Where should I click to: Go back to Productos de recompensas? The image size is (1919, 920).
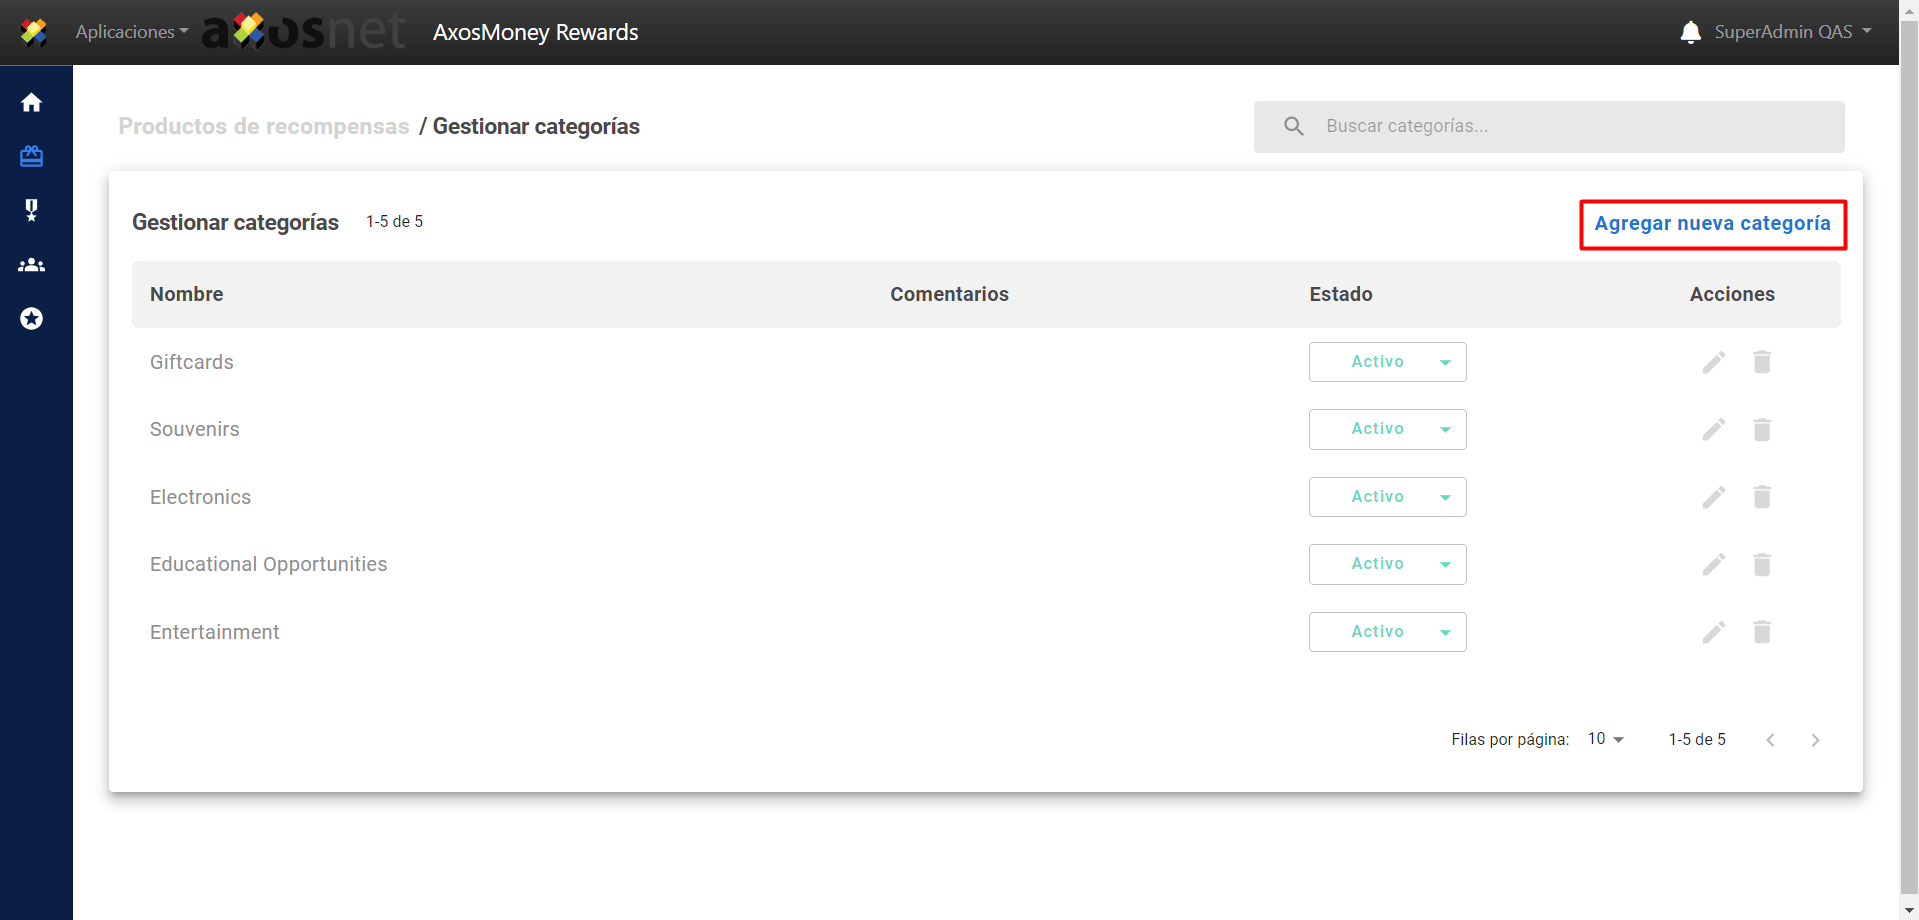tap(264, 126)
